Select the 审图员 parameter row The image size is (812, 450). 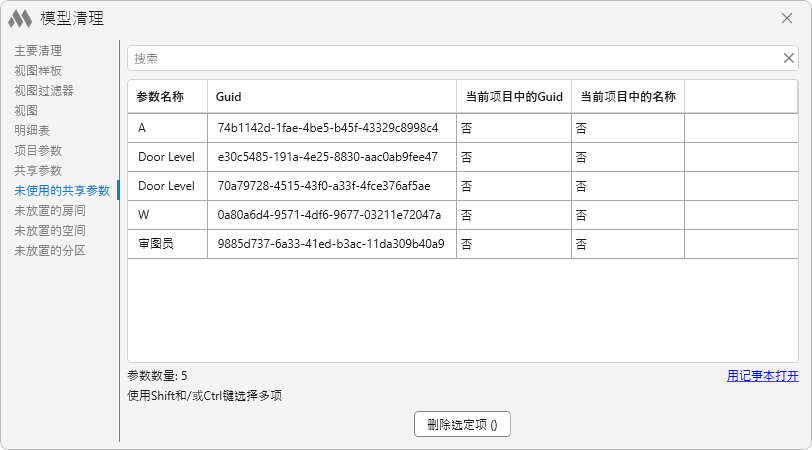tap(300, 244)
